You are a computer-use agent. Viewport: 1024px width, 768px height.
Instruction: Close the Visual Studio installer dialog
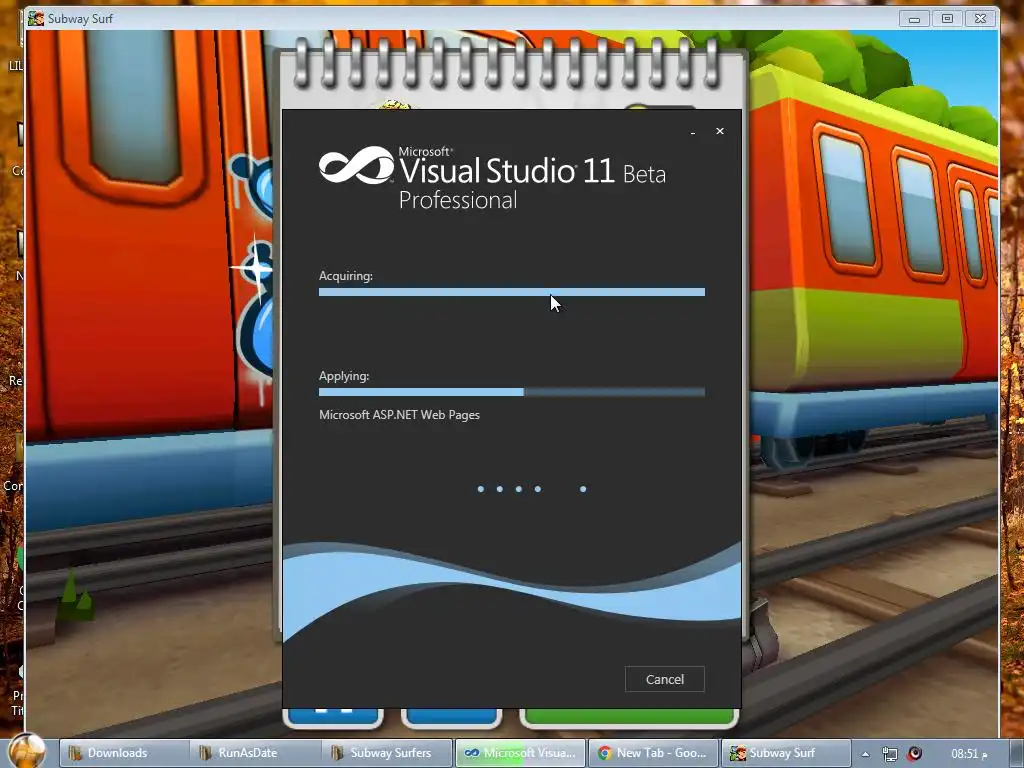[x=720, y=131]
